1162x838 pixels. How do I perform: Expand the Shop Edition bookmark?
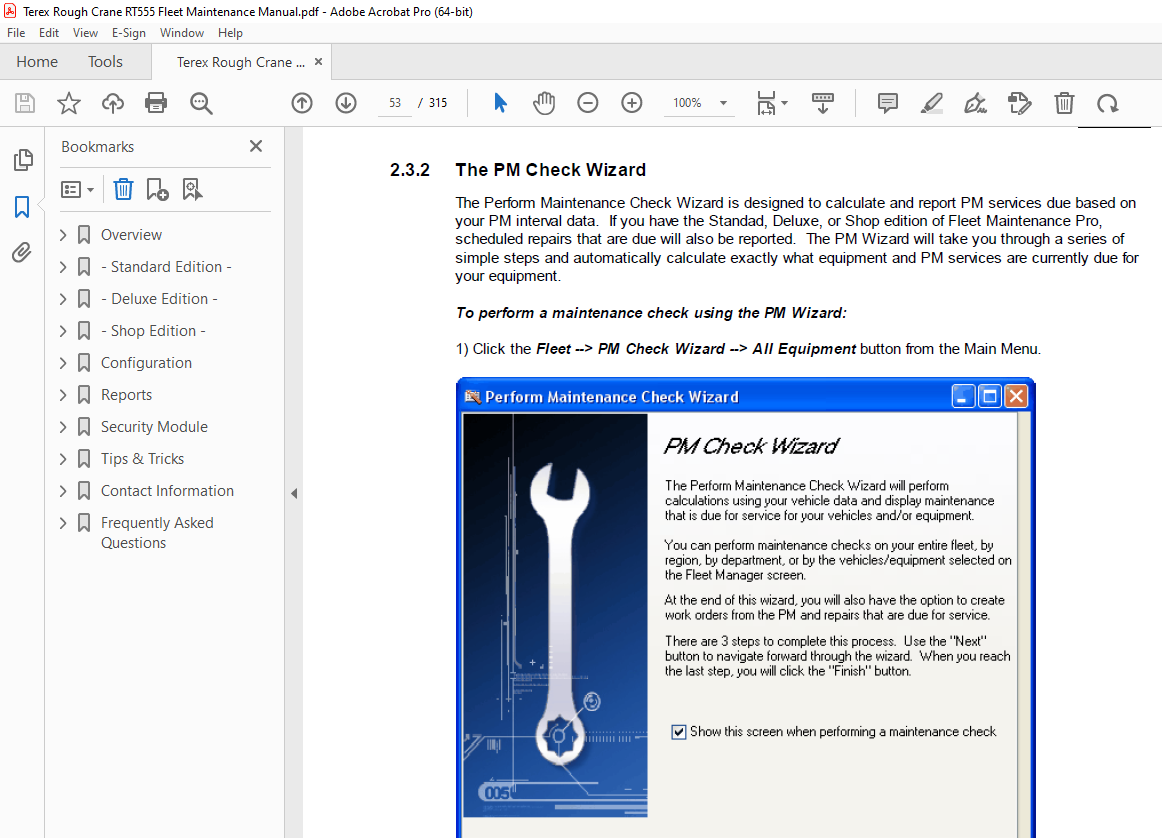(63, 330)
